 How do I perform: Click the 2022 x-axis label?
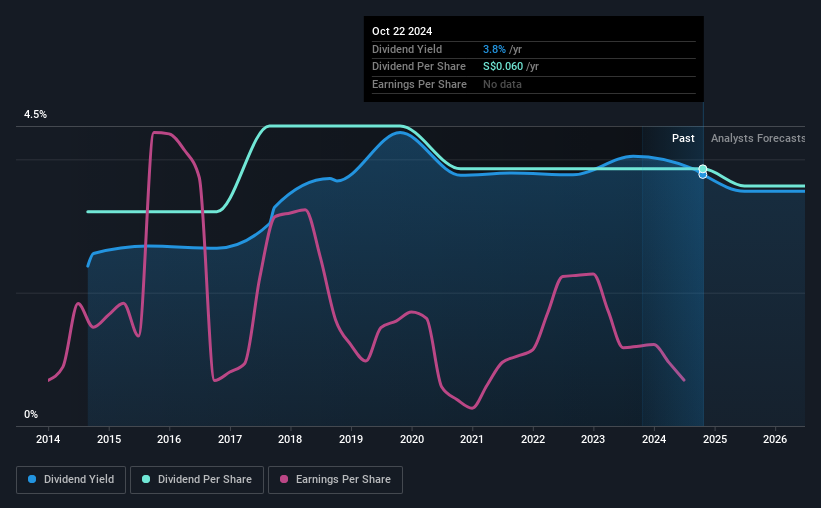pyautogui.click(x=533, y=439)
